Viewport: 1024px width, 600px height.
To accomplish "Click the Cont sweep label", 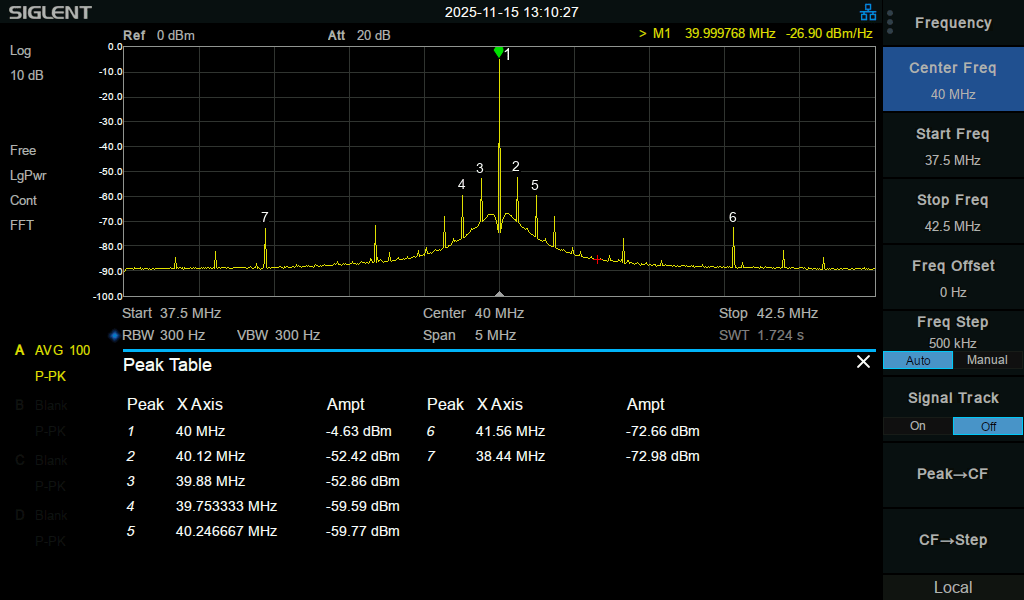I will [x=24, y=200].
